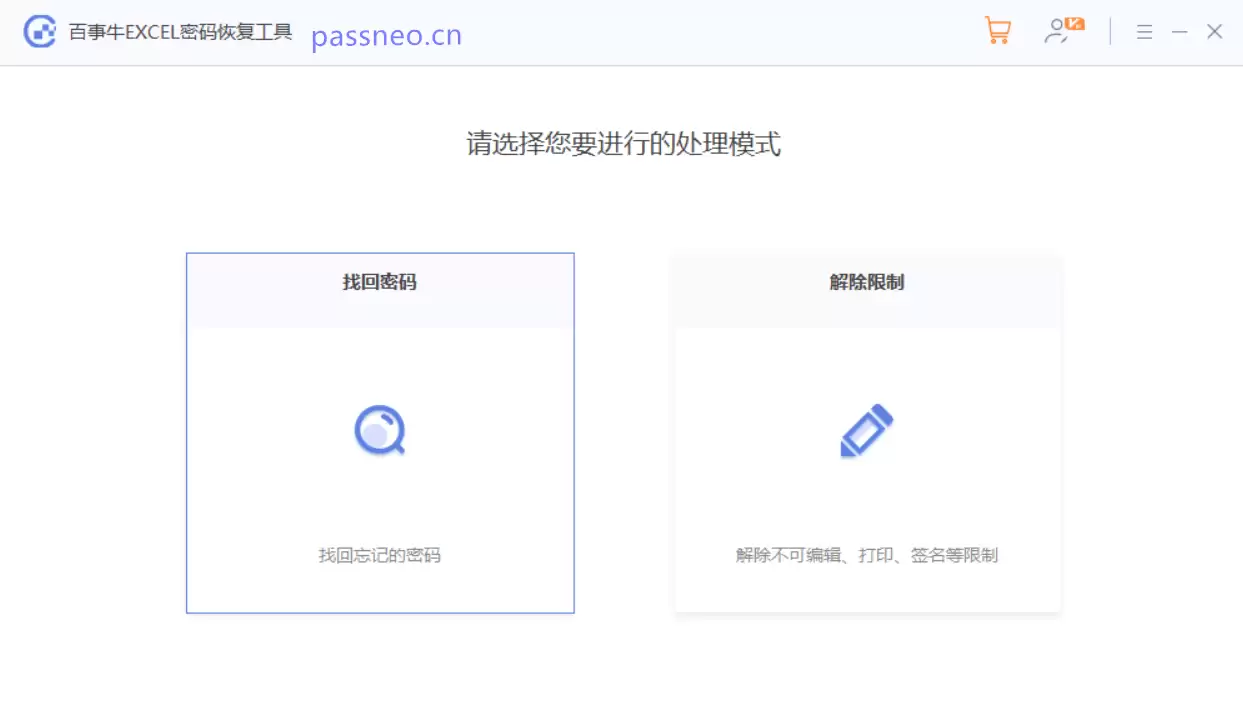Click the 找回忘记的密码 description text
The height and width of the screenshot is (721, 1243).
pos(380,555)
